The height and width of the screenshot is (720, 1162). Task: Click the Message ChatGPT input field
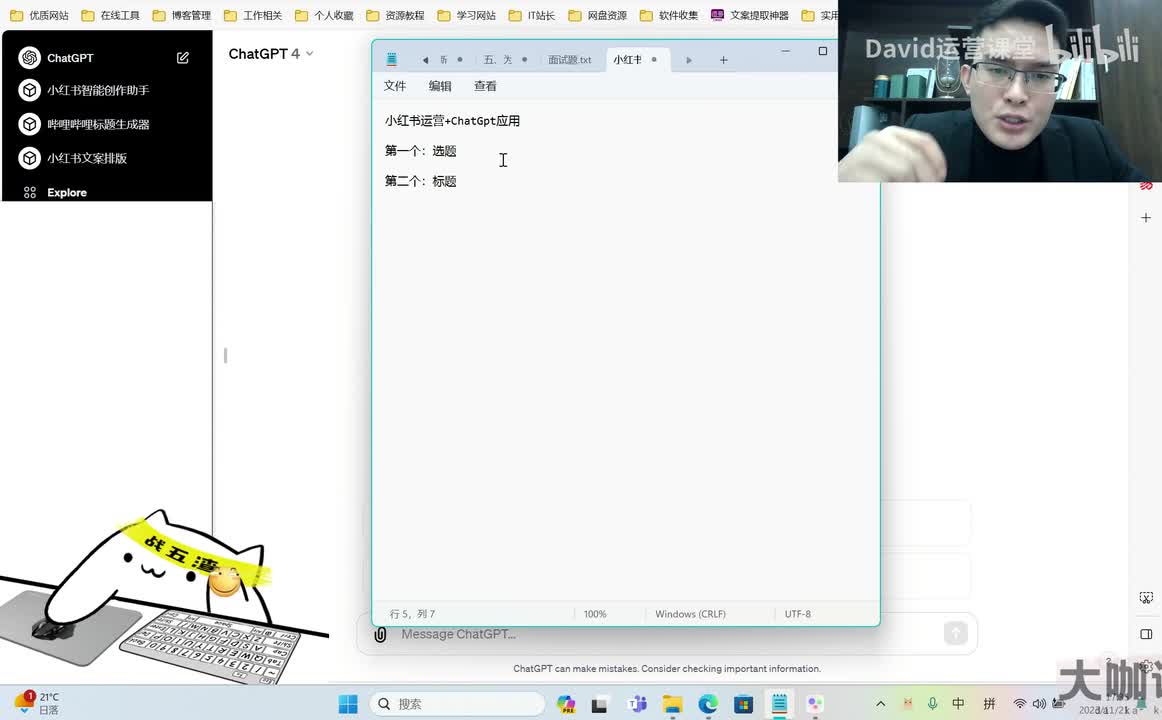coord(660,634)
